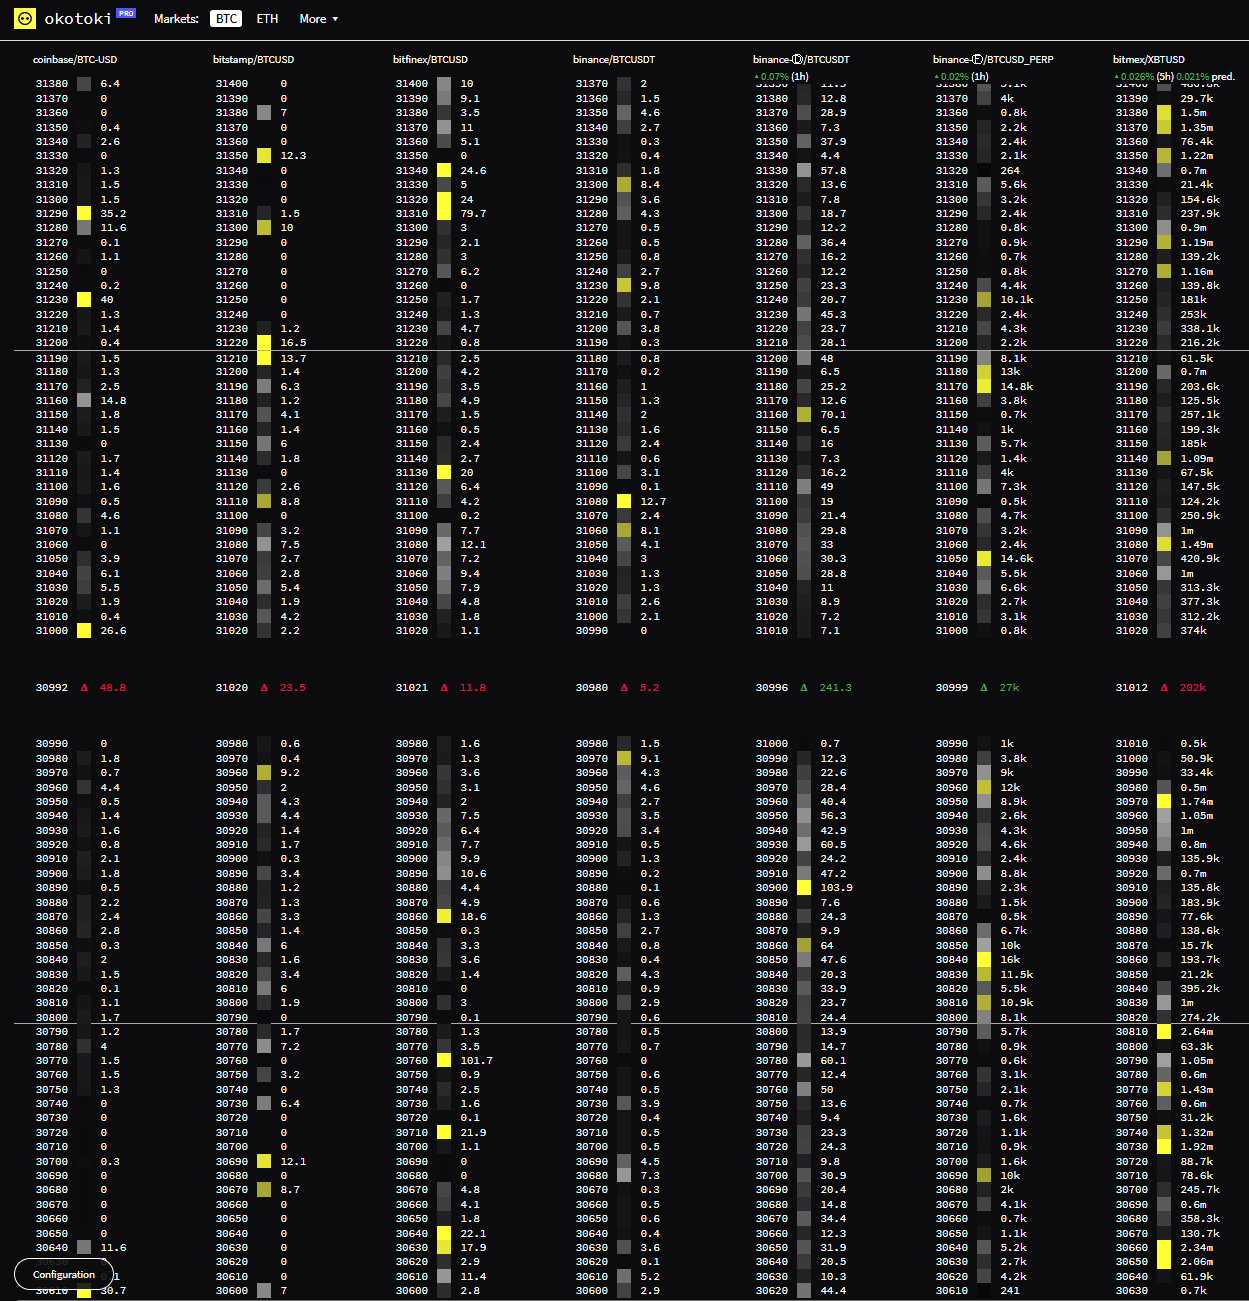Open the coinbase/BTC-USD column header

click(75, 60)
